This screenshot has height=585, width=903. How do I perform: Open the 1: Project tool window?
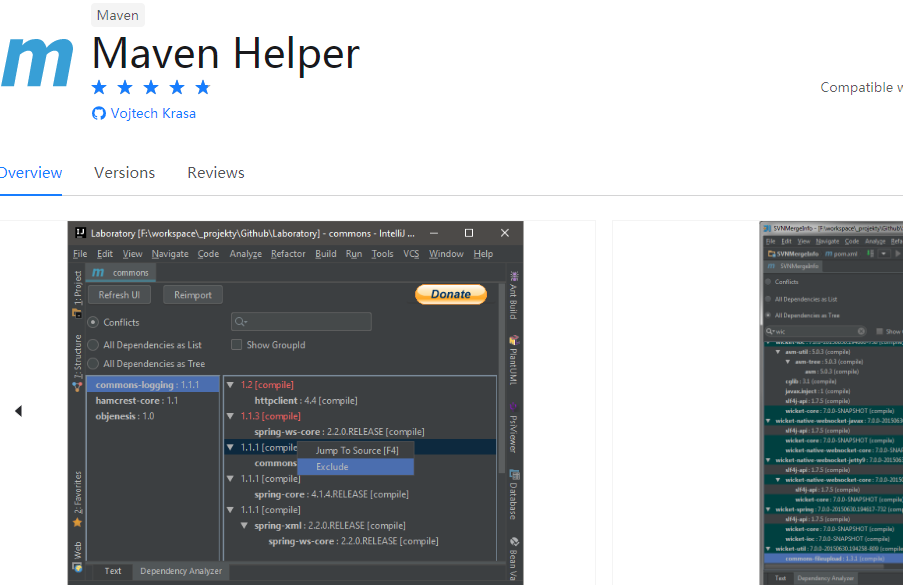77,294
